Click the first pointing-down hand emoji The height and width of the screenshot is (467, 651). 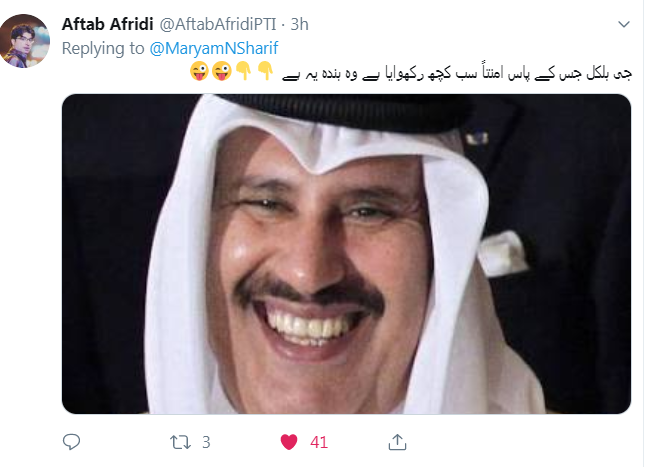pos(244,71)
